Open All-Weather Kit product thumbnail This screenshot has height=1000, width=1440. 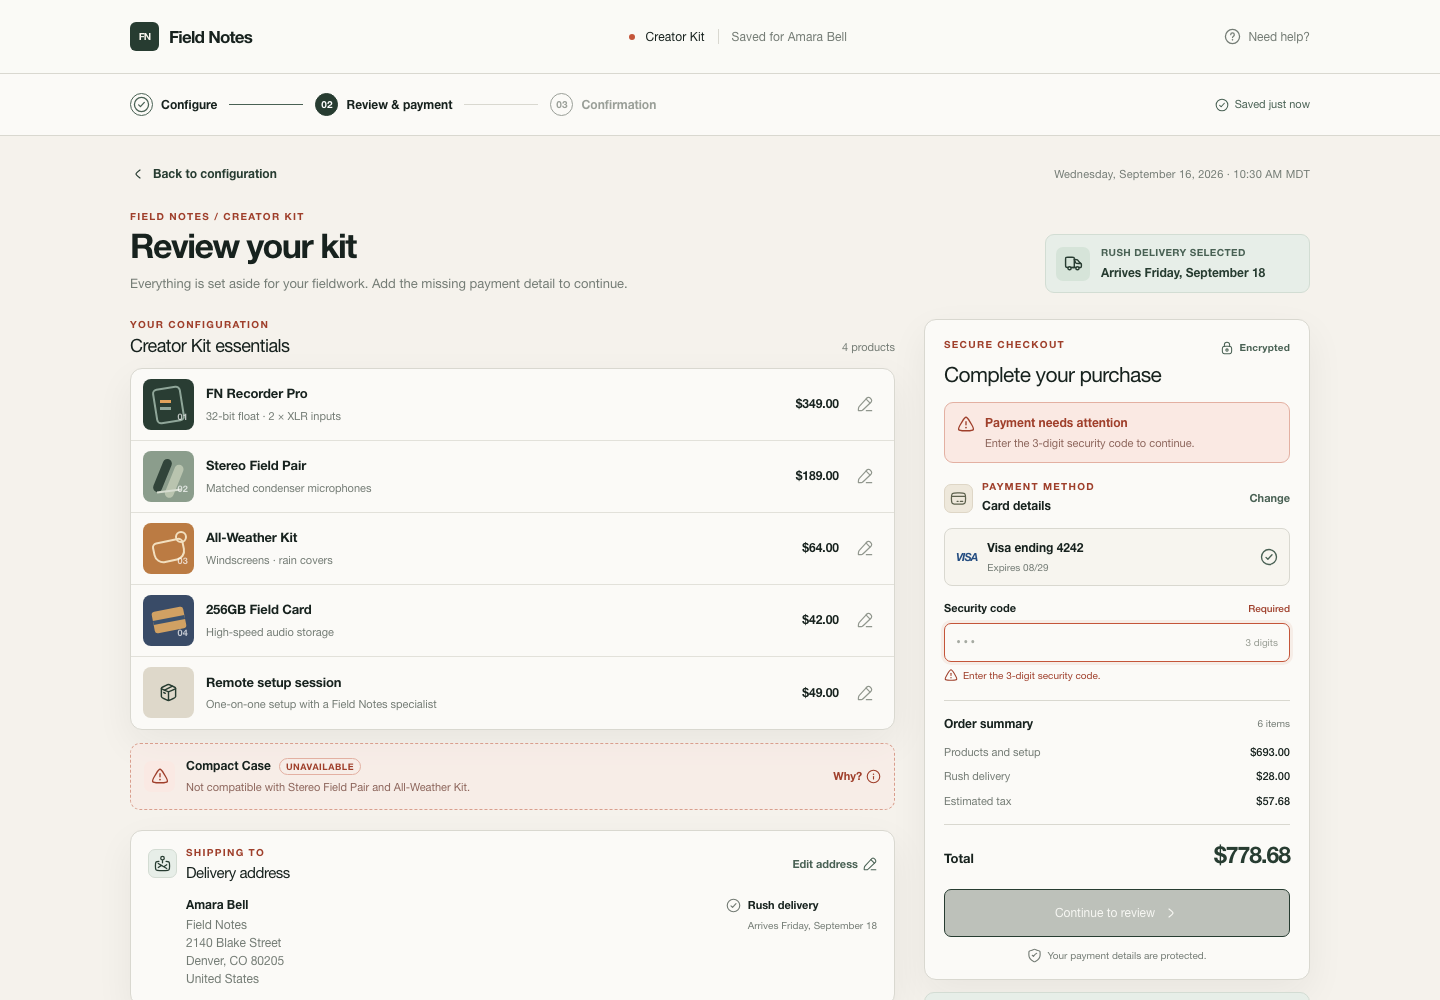click(168, 548)
